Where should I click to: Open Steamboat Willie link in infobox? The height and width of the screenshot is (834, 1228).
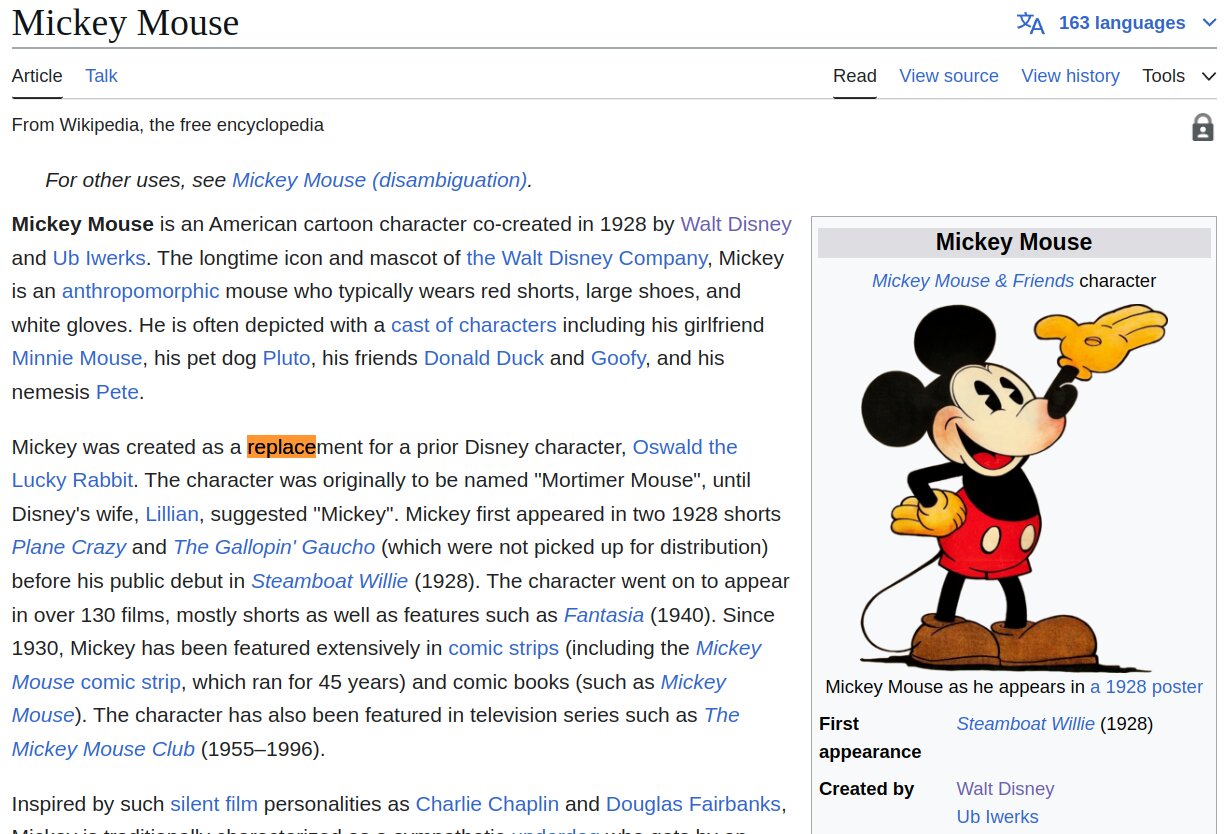1025,724
